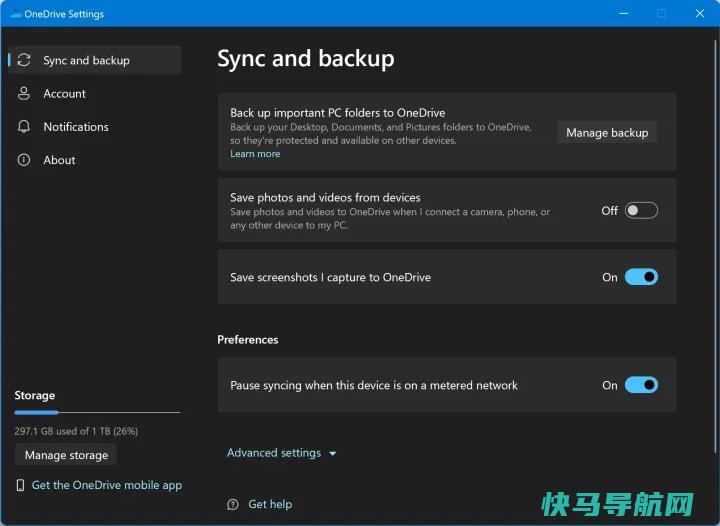720x526 pixels.
Task: Click the OneDrive cloud icon in title bar
Action: 16,14
